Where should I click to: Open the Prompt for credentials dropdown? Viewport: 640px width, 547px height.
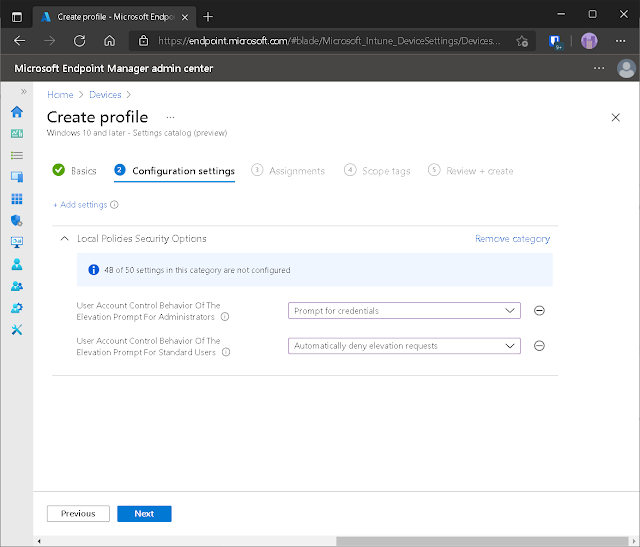tap(404, 311)
